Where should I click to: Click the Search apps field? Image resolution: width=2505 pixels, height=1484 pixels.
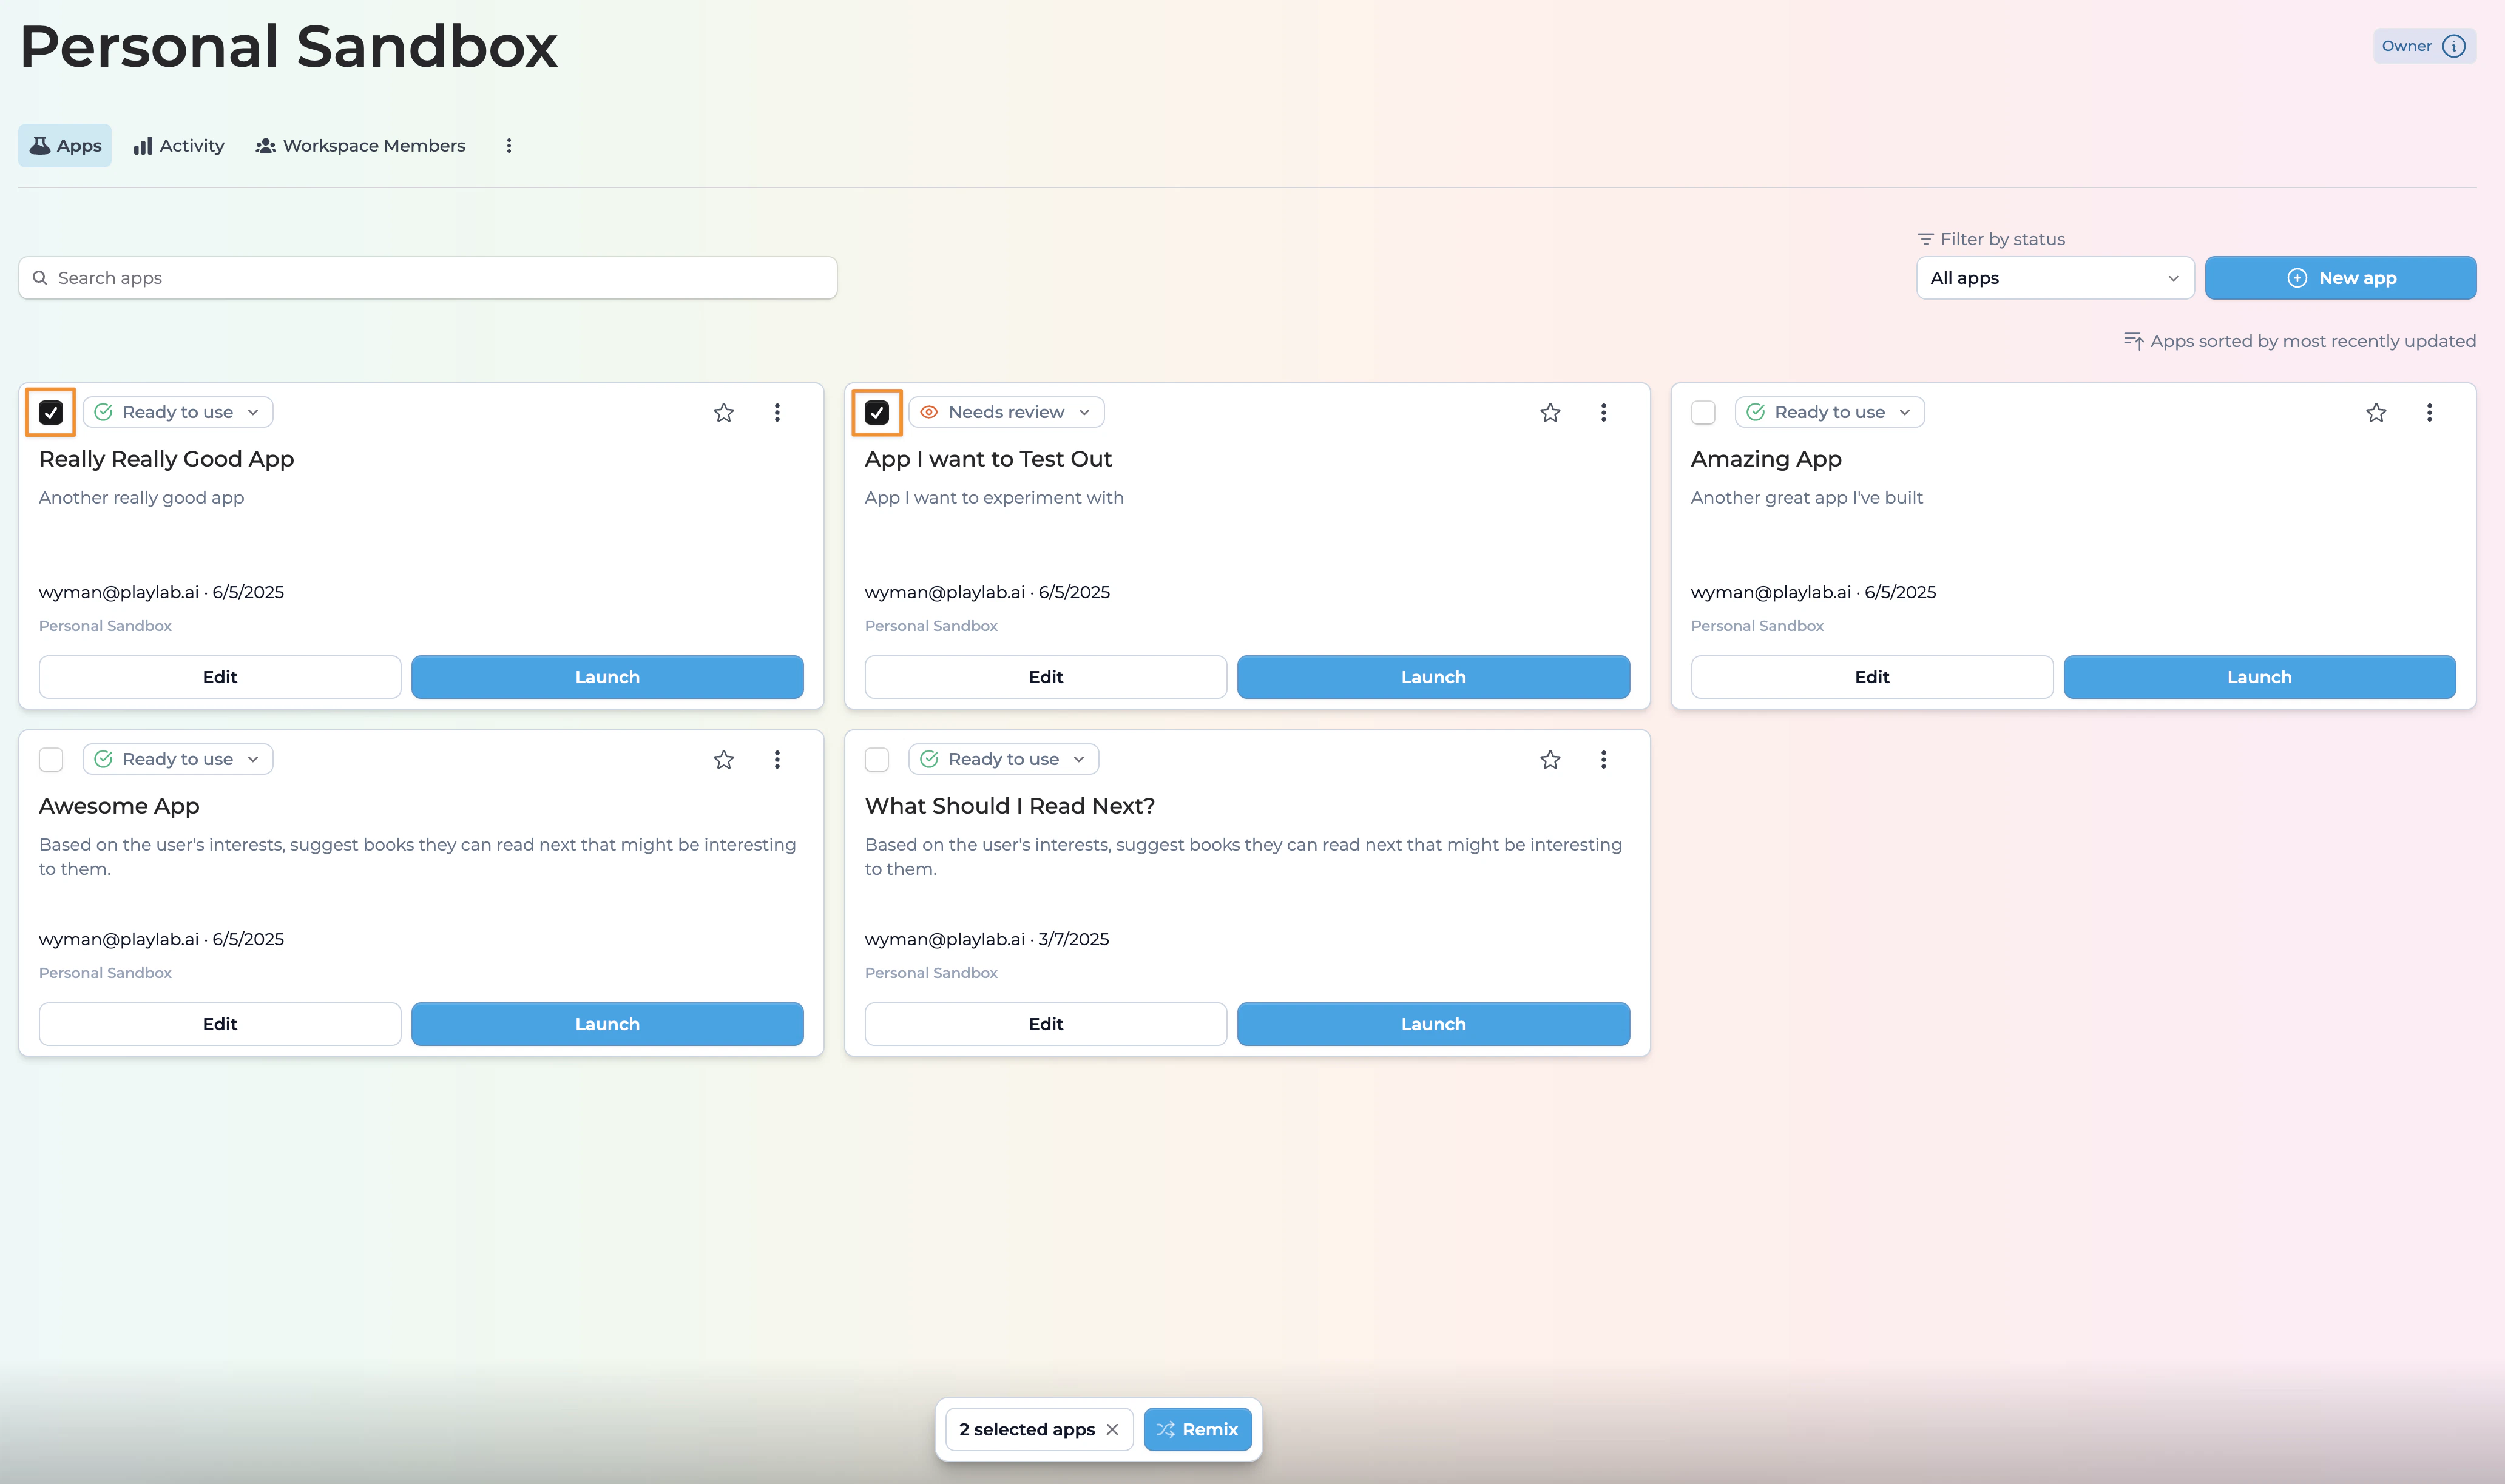pos(427,278)
